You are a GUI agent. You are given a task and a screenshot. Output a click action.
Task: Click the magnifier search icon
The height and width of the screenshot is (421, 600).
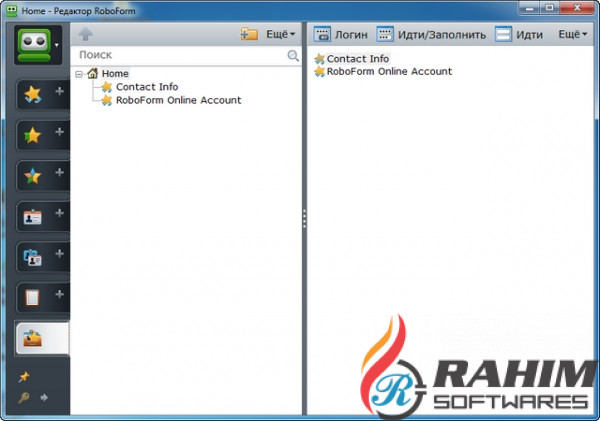click(293, 56)
